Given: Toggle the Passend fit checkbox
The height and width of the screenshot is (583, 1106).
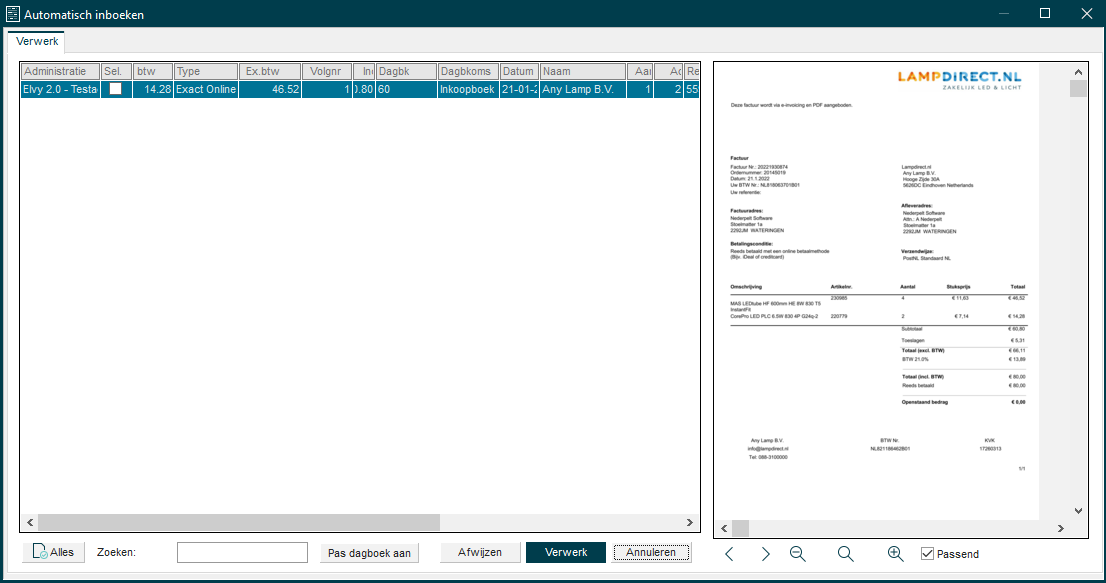Looking at the screenshot, I should pos(927,554).
